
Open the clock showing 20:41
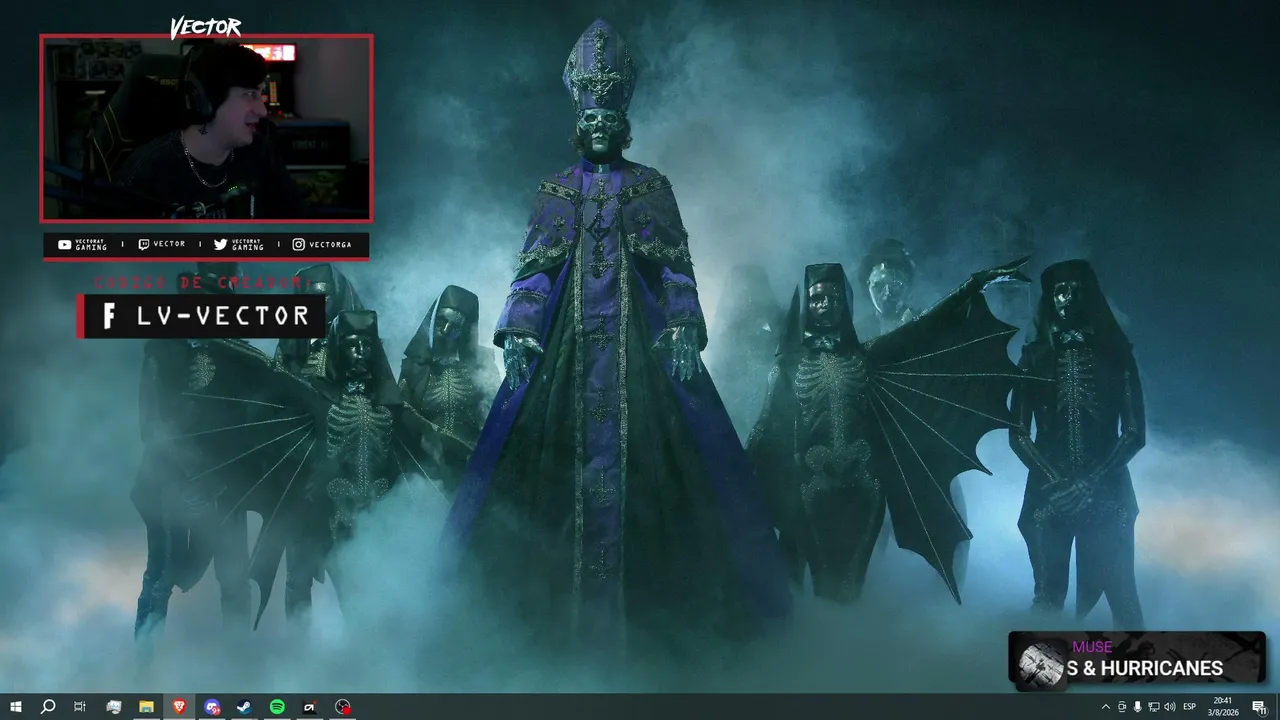tap(1223, 707)
